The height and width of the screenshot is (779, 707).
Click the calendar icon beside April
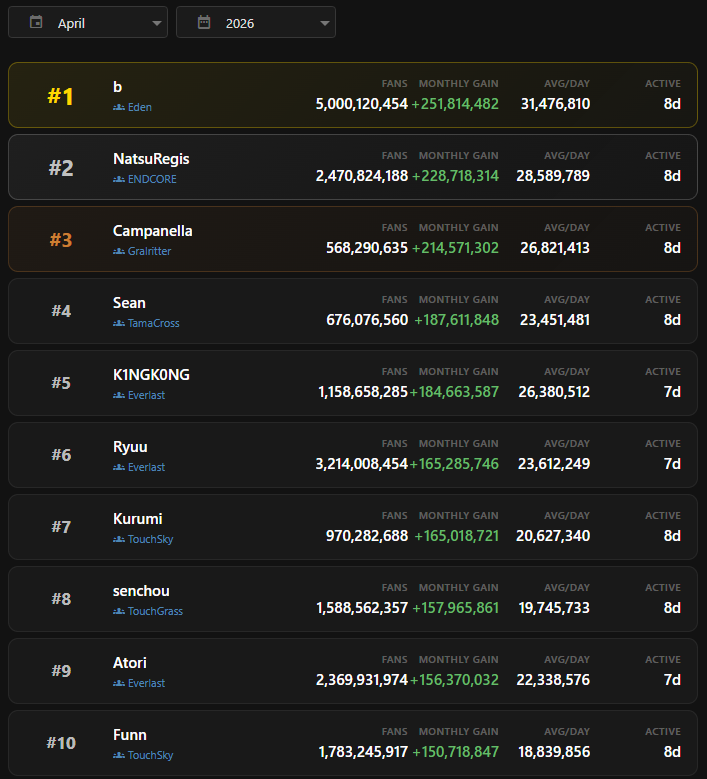[36, 22]
